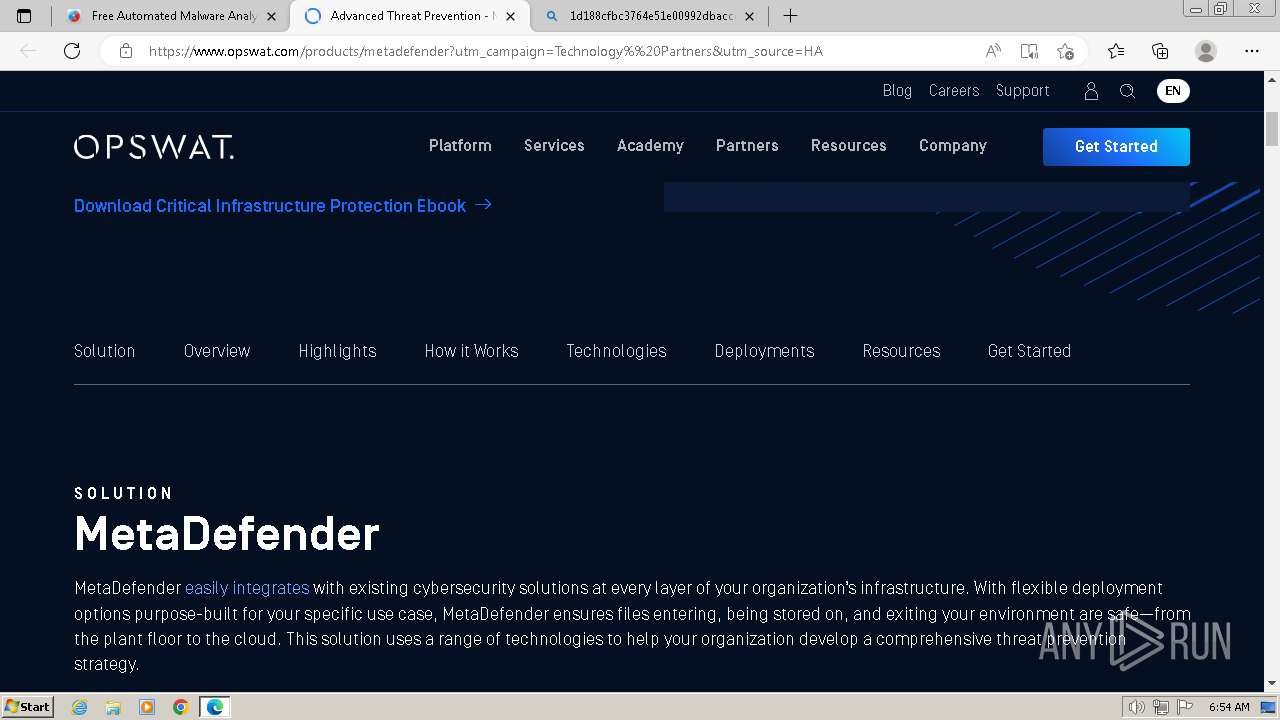The image size is (1280, 720).
Task: Open Read aloud icon in address bar
Action: tap(993, 51)
